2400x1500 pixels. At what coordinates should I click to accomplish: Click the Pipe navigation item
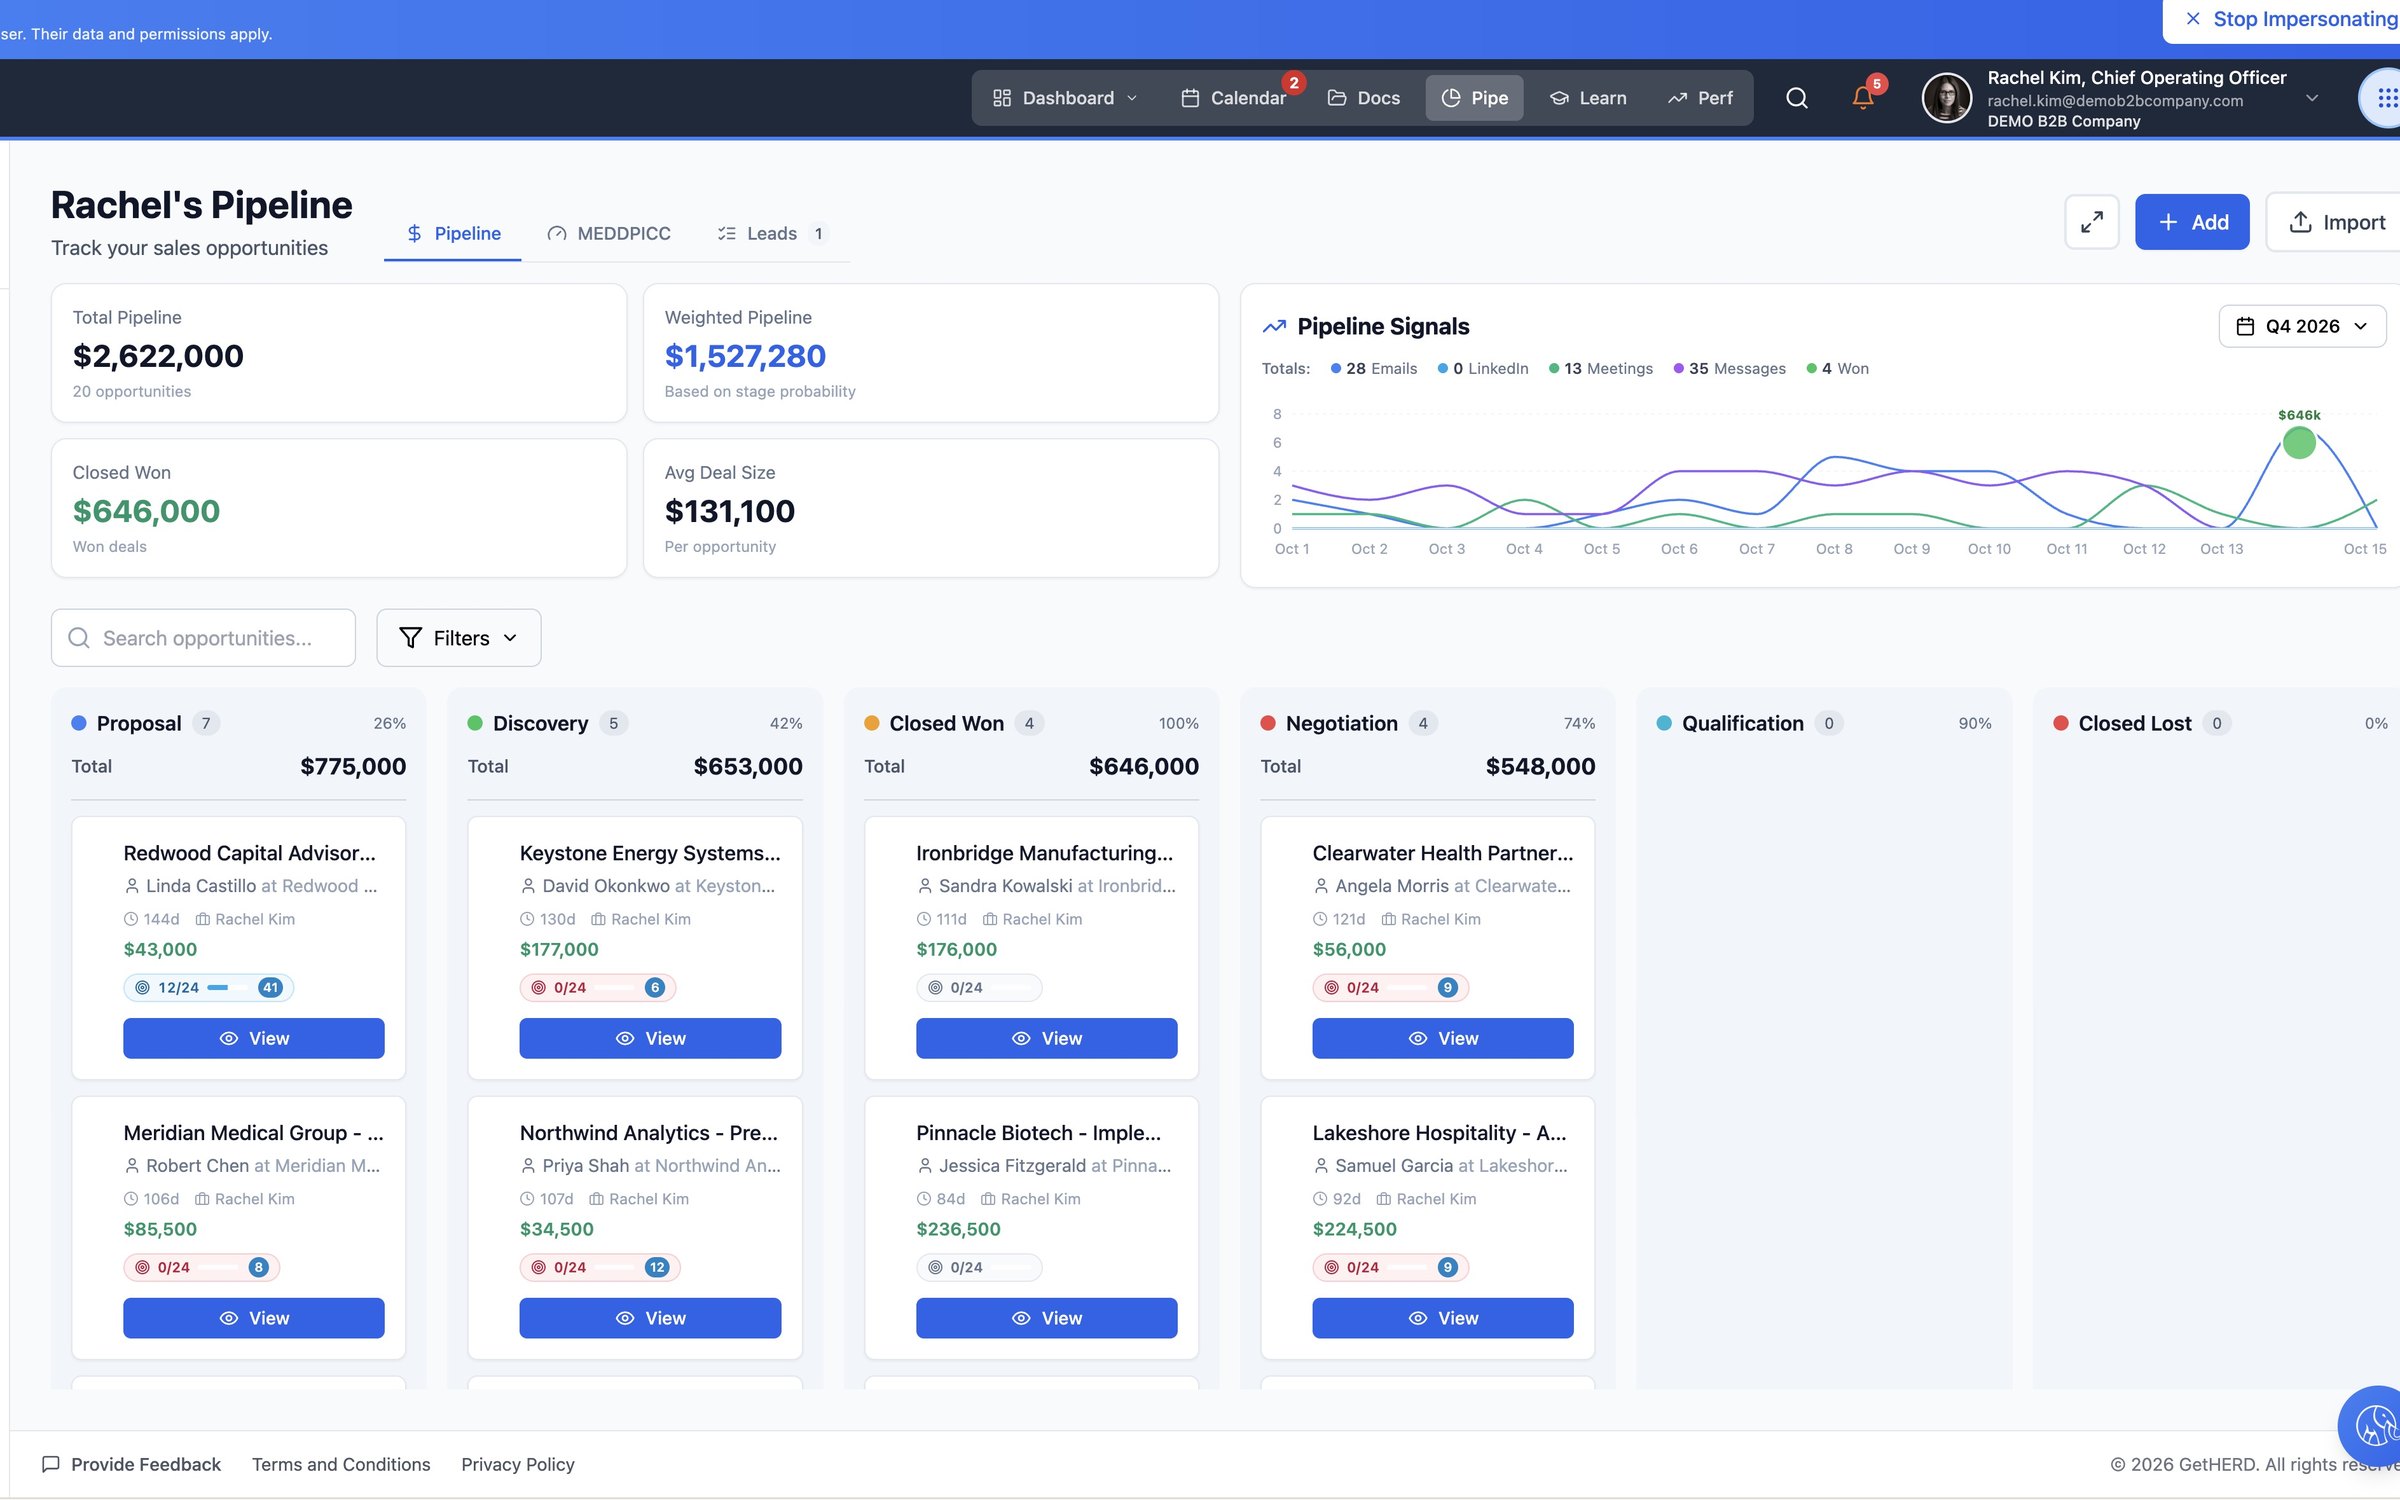[1474, 98]
